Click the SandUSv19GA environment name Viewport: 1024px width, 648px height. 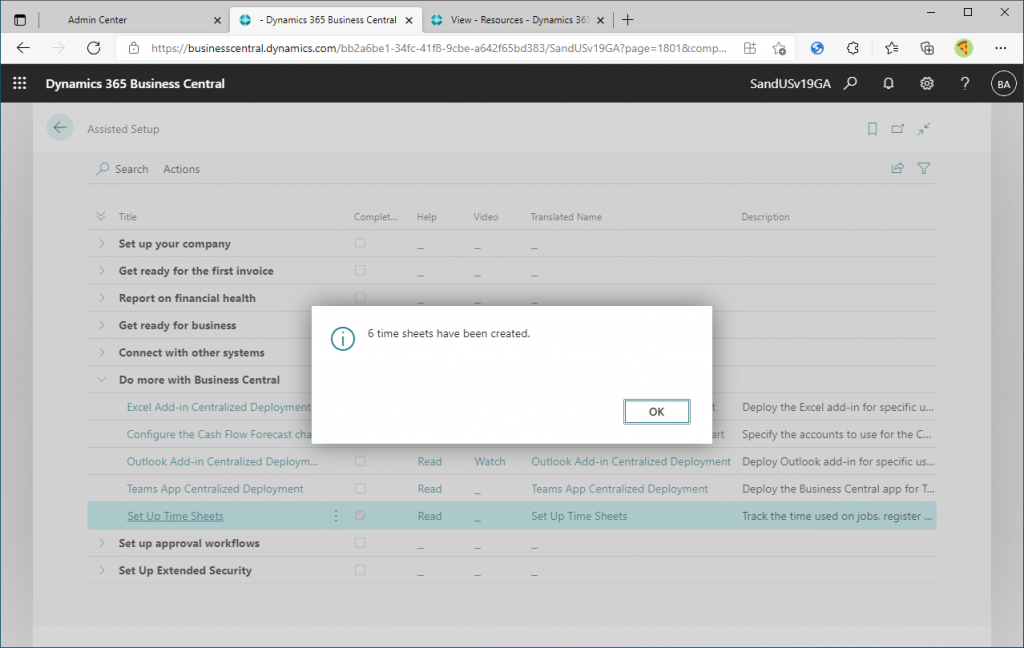pos(790,84)
